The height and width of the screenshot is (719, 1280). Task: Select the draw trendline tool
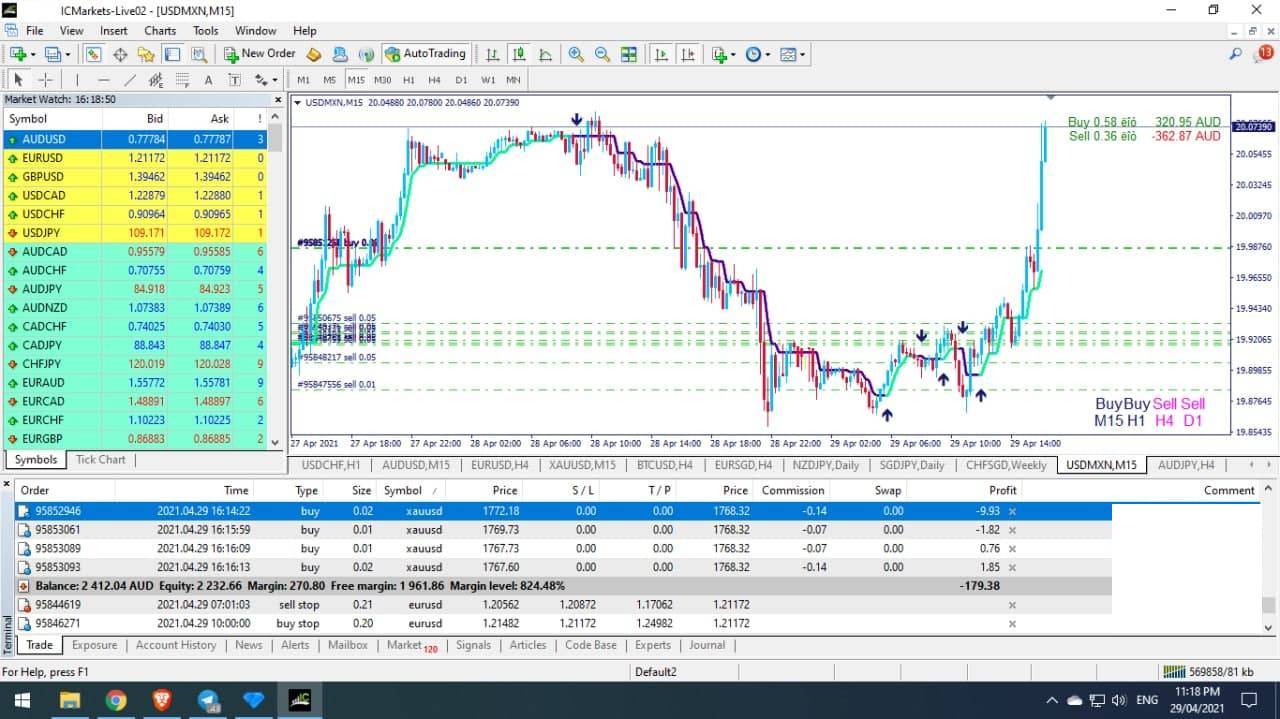(130, 80)
